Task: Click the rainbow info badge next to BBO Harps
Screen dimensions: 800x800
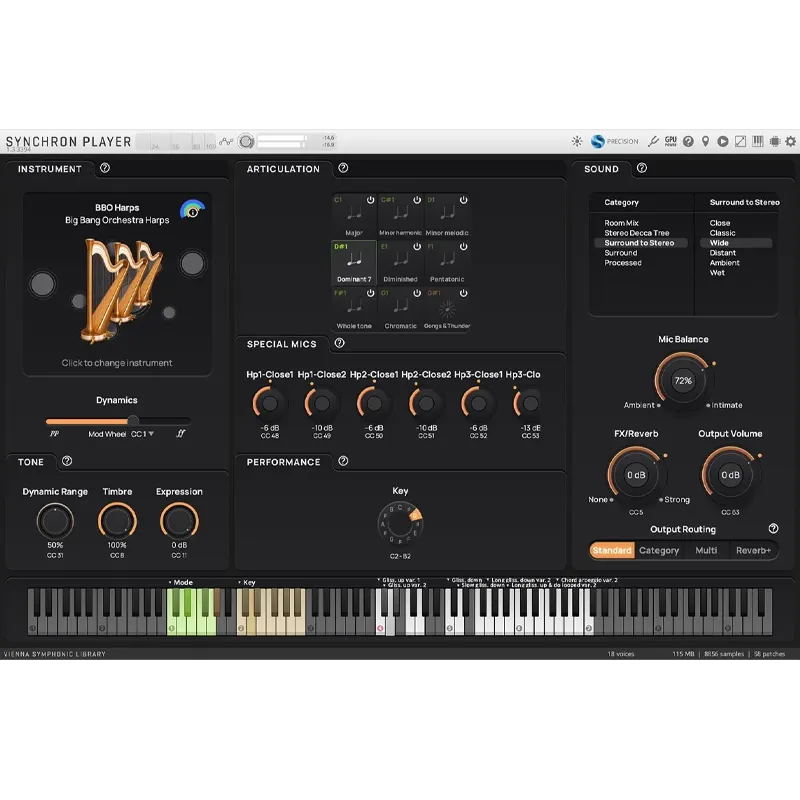Action: [192, 209]
